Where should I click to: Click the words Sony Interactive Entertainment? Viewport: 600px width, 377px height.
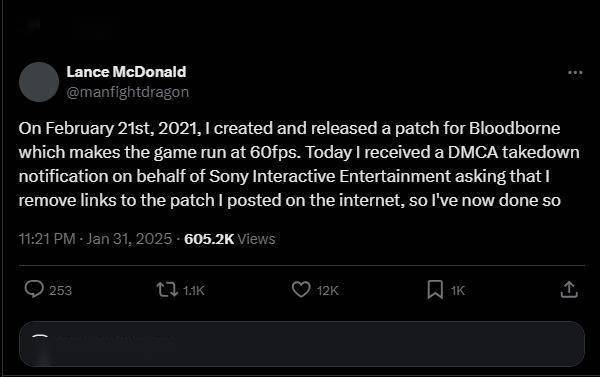click(x=330, y=176)
